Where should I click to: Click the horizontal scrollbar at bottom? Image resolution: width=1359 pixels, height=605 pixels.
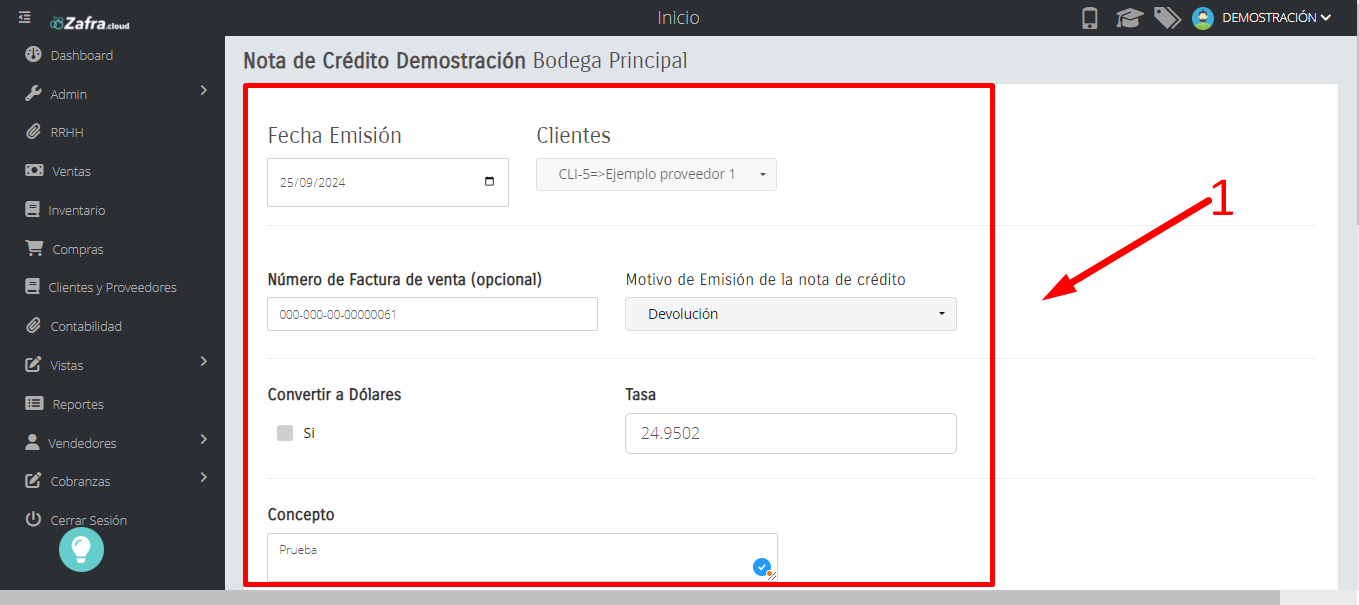pos(640,597)
